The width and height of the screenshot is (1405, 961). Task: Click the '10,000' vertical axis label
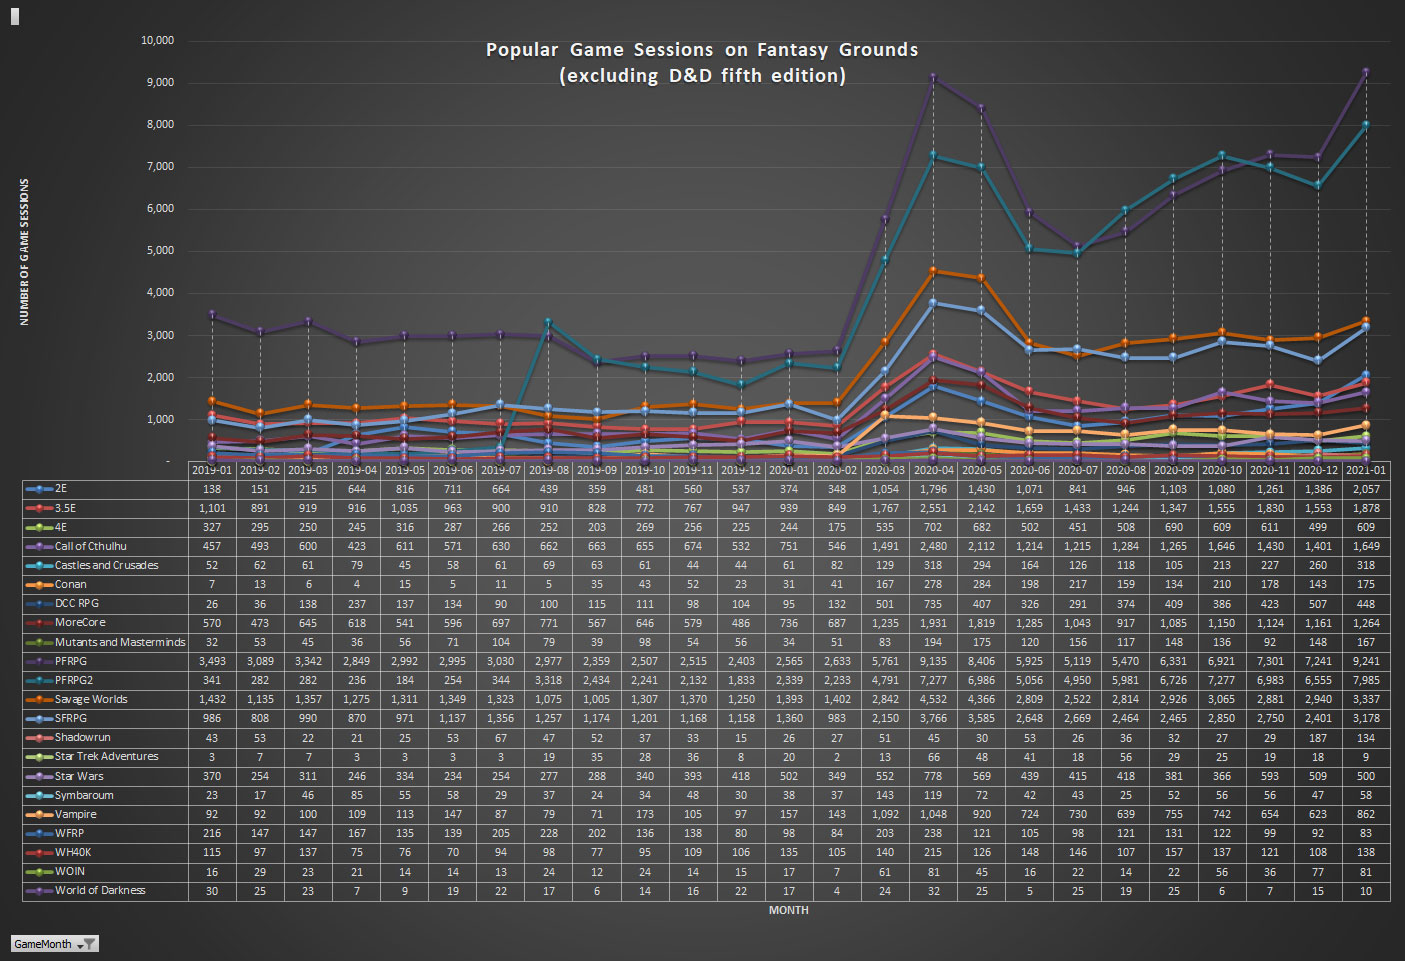pyautogui.click(x=157, y=40)
